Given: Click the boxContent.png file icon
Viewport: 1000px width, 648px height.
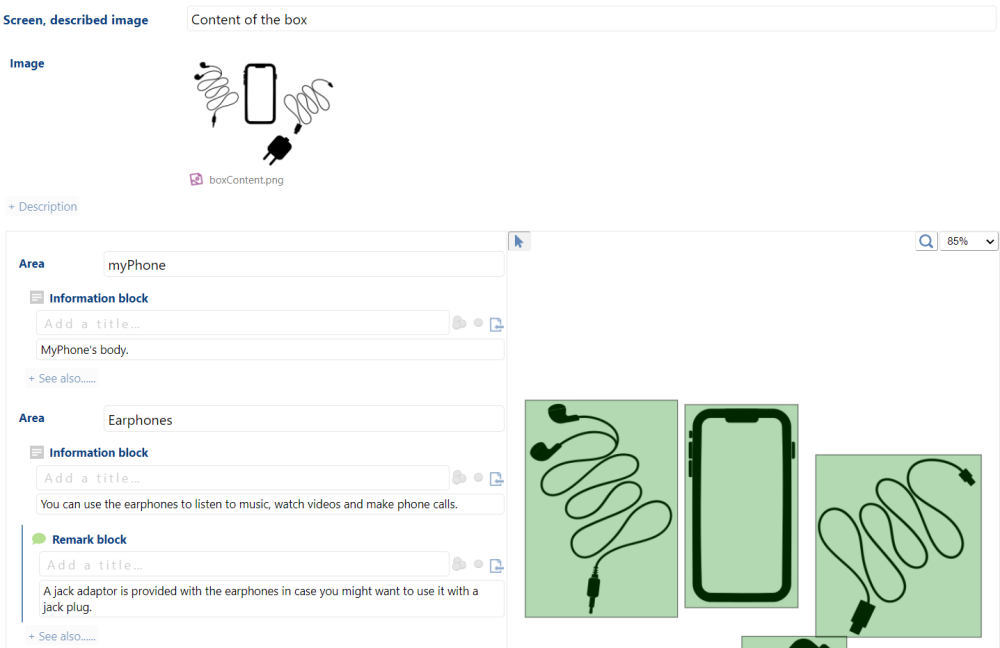Looking at the screenshot, I should click(196, 179).
